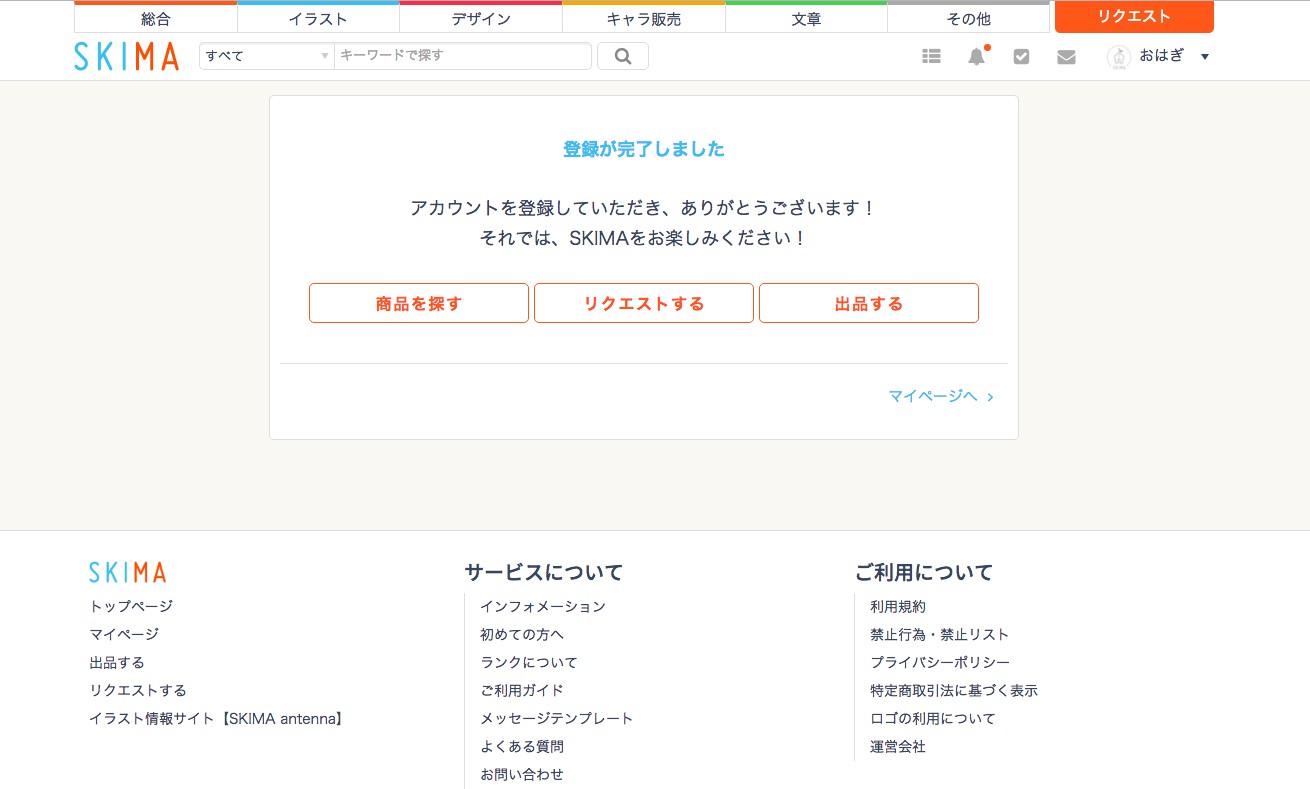Open the footer 出品する link
The width and height of the screenshot is (1310, 789).
(x=117, y=662)
